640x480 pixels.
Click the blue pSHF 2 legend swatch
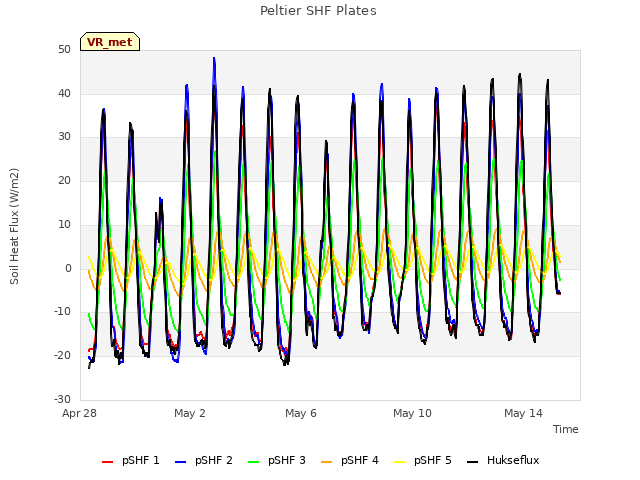click(x=180, y=462)
